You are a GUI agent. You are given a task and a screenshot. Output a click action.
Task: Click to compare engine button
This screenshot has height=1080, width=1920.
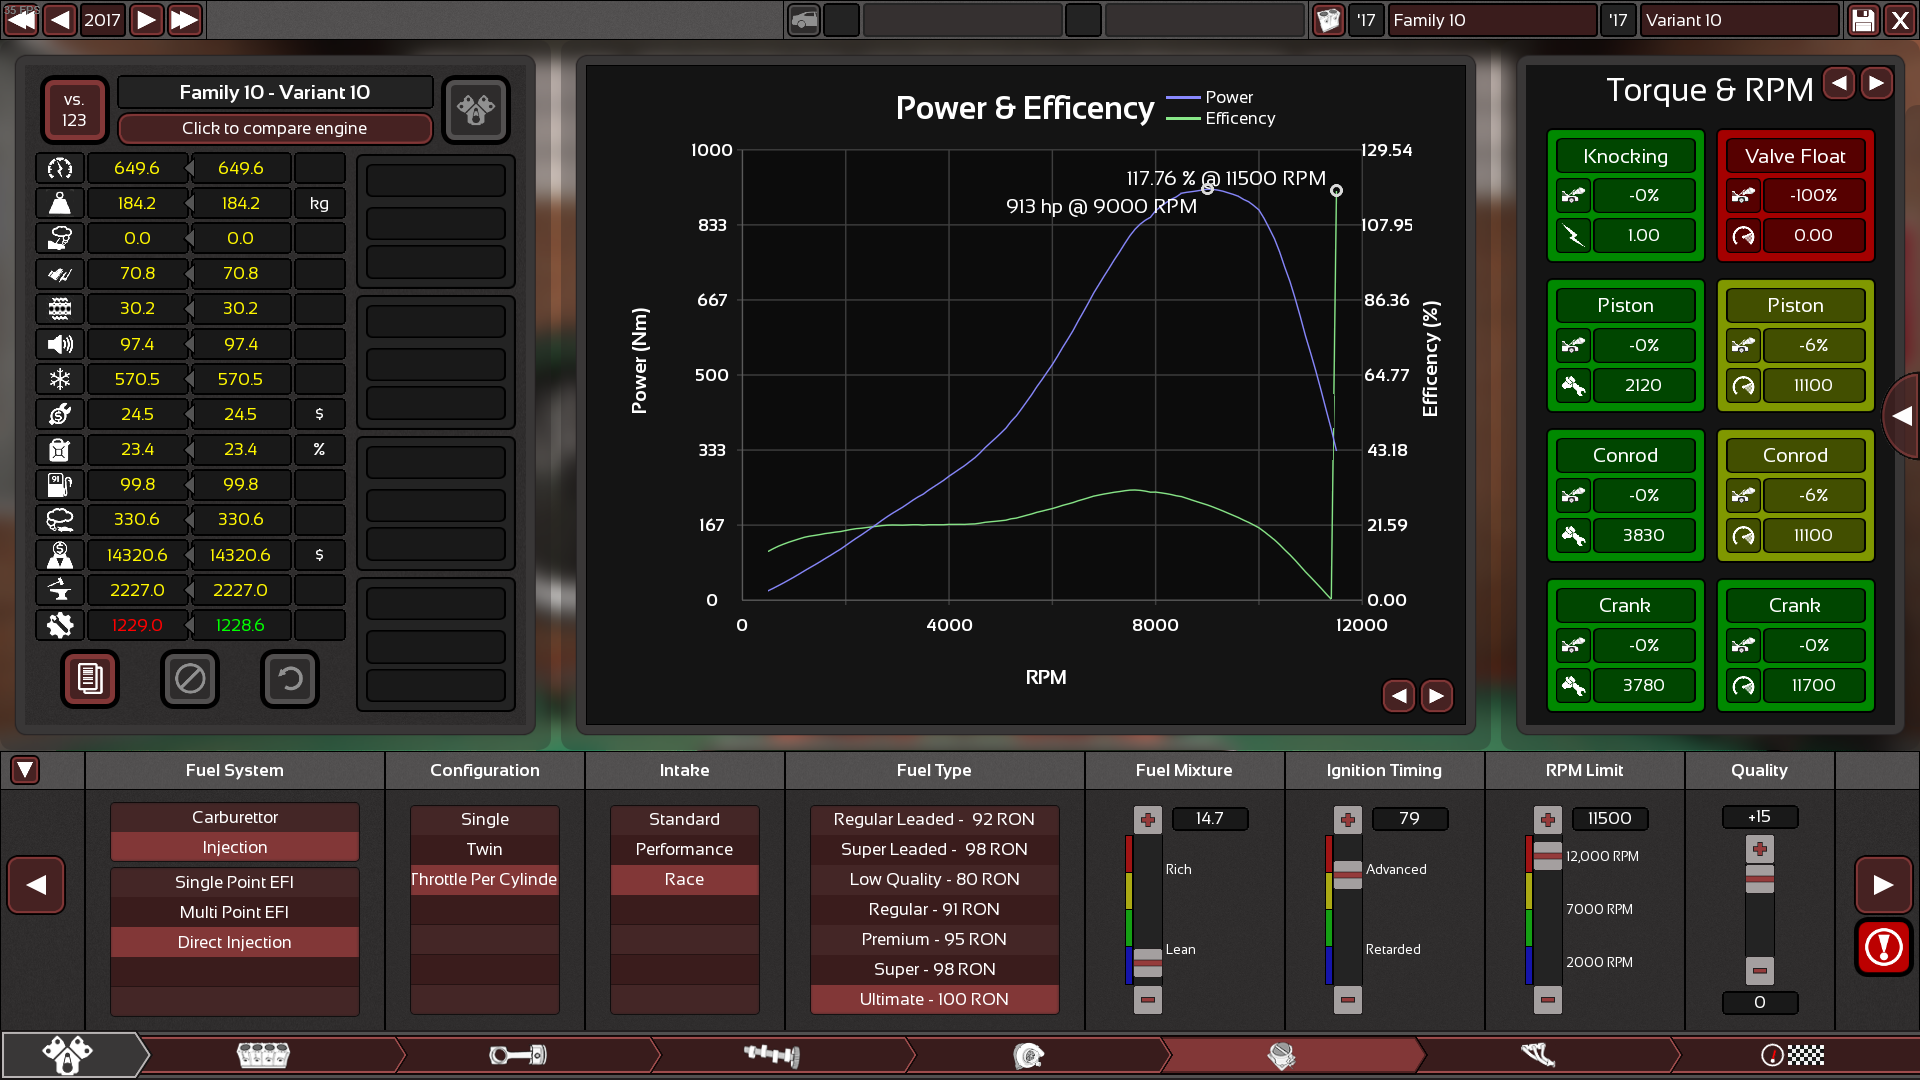[x=274, y=128]
